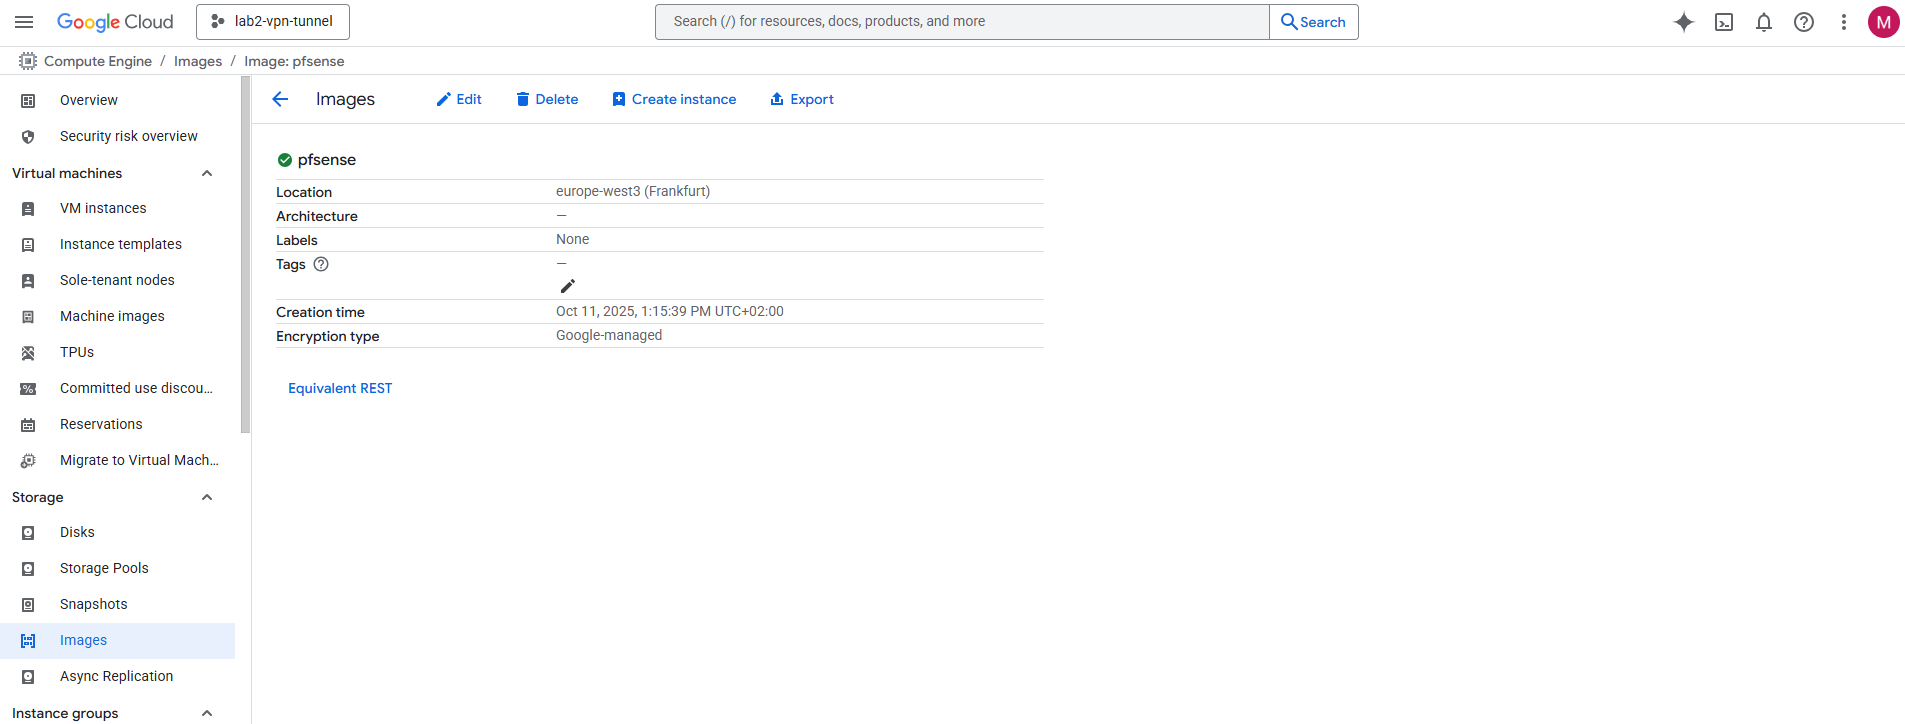Show the Tags help tooltip icon
The width and height of the screenshot is (1905, 724).
[321, 264]
